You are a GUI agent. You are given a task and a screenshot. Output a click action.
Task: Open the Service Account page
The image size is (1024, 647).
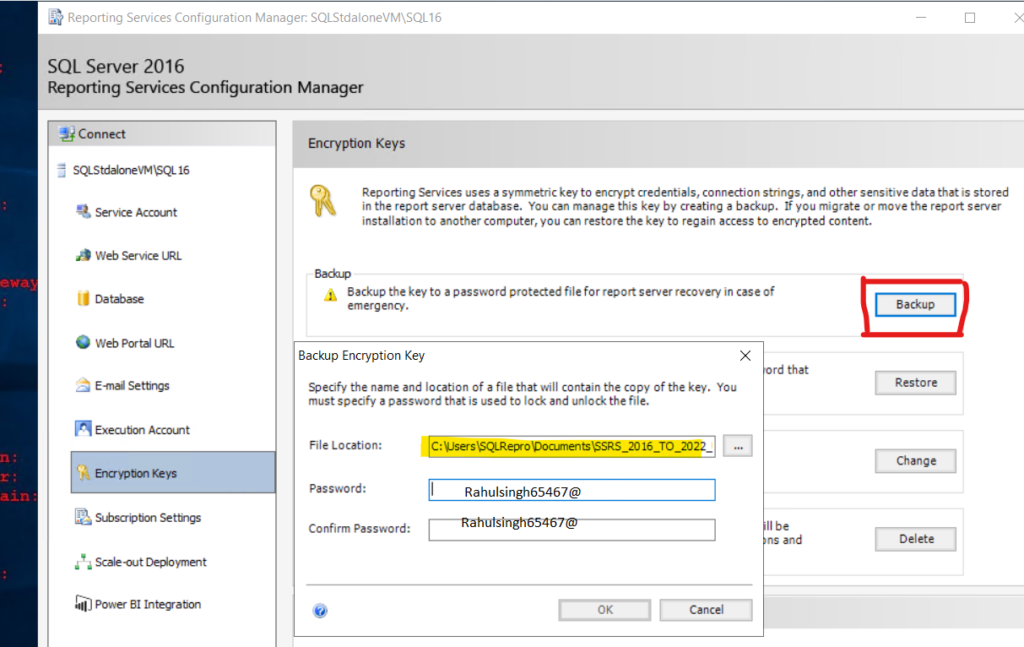pos(136,212)
